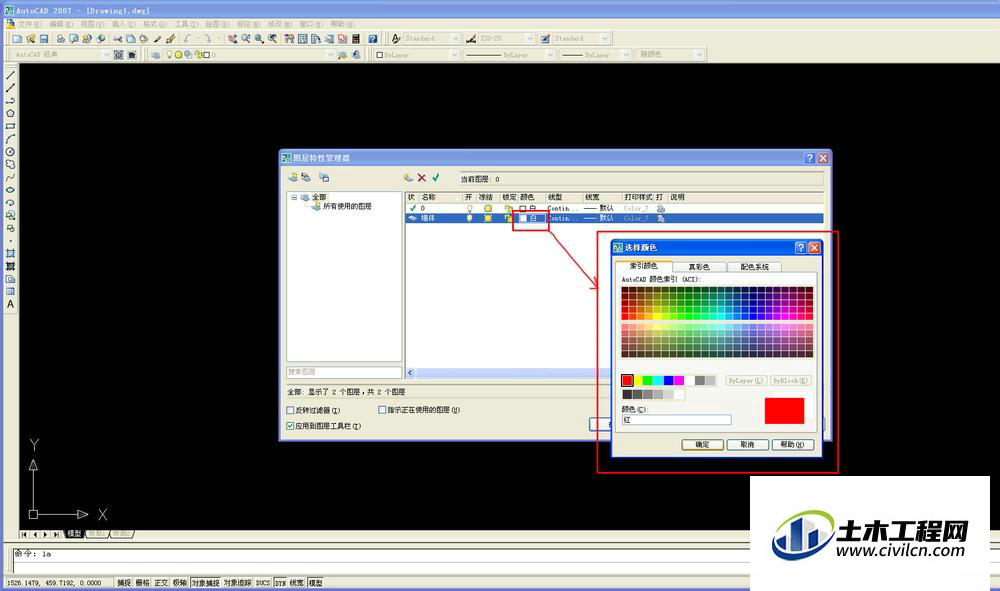Click 取消 in Select Color dialog
Image resolution: width=1000 pixels, height=591 pixels.
click(747, 444)
